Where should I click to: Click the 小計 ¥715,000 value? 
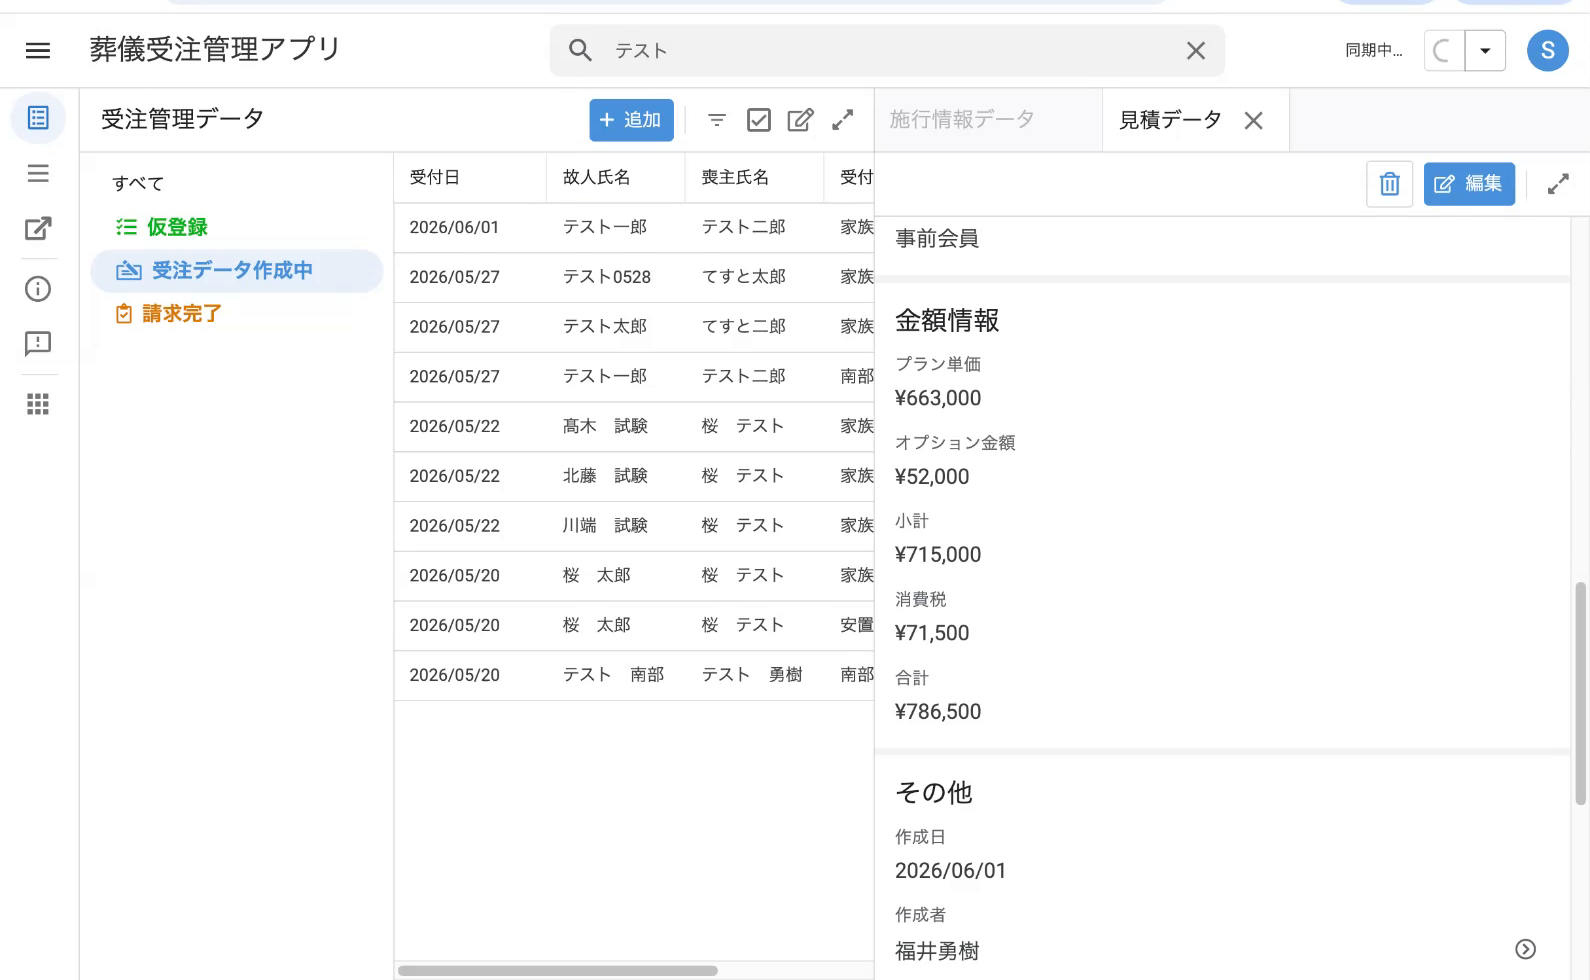pyautogui.click(x=938, y=555)
